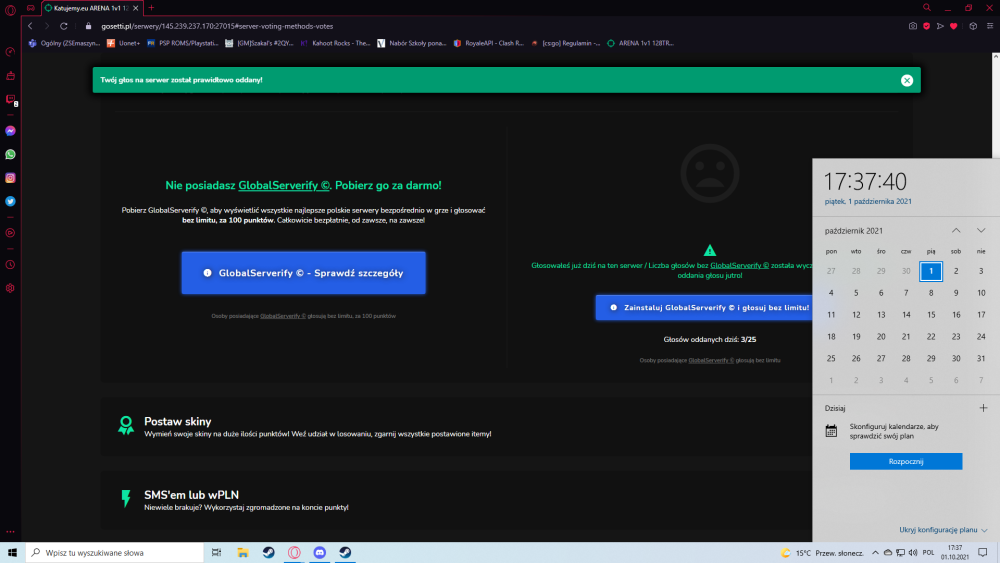The height and width of the screenshot is (563, 1000).
Task: Open the Postaw skiny section
Action: [457, 427]
